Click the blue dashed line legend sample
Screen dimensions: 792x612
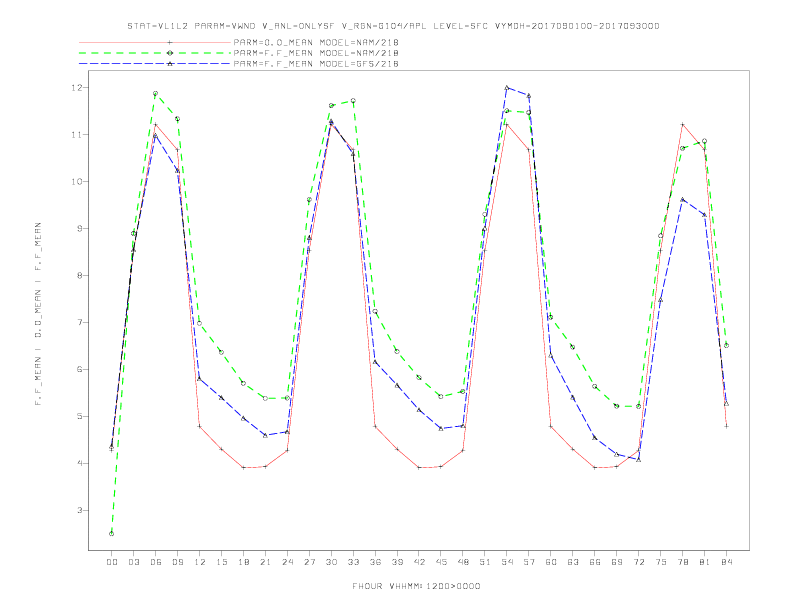click(x=155, y=64)
